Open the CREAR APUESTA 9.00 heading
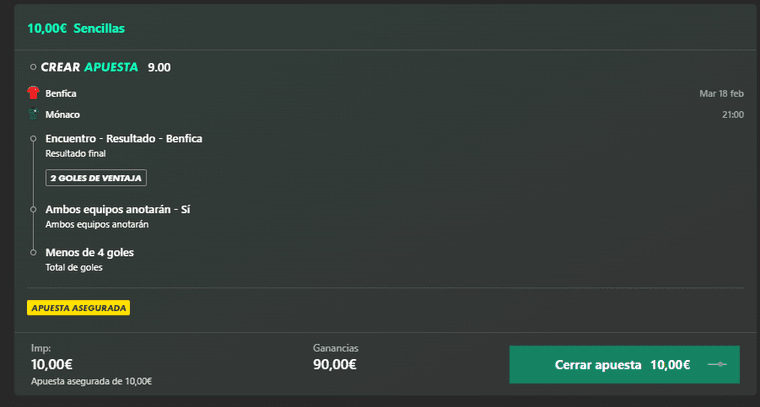This screenshot has height=407, width=760. pos(106,67)
